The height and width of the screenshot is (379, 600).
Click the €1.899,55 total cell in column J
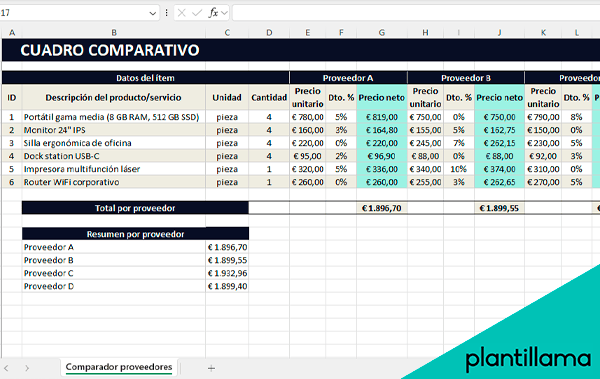click(499, 208)
